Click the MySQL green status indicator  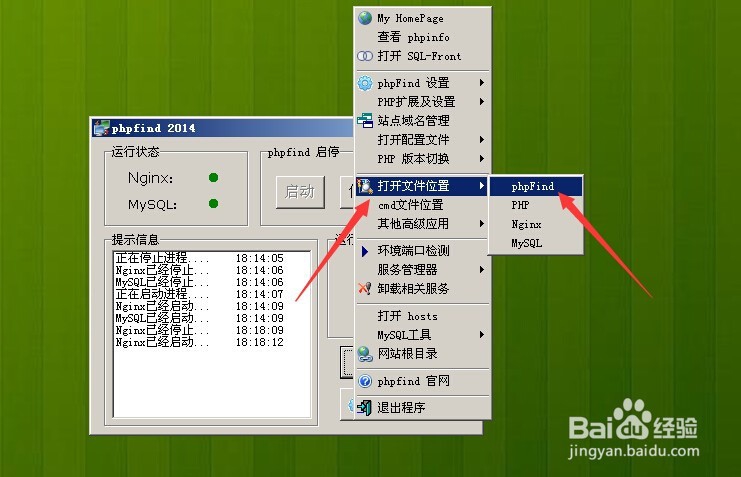click(x=213, y=203)
